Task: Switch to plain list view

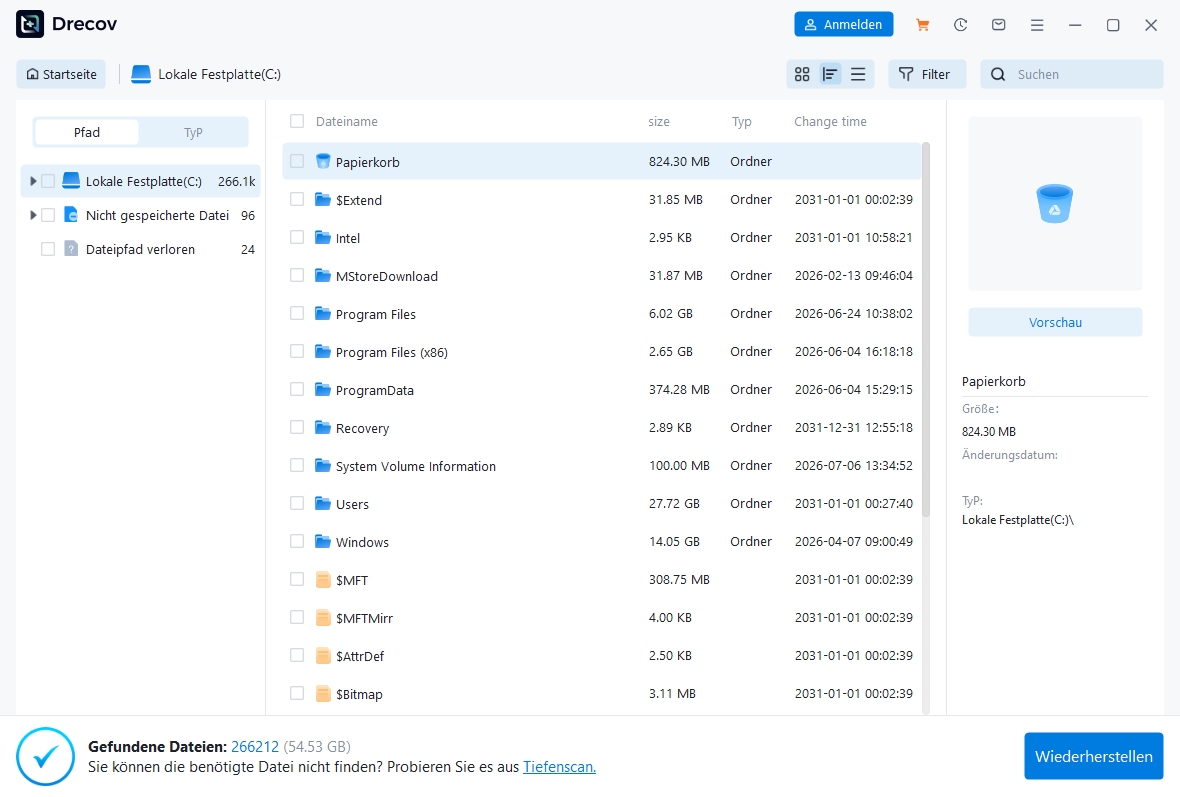Action: (858, 74)
